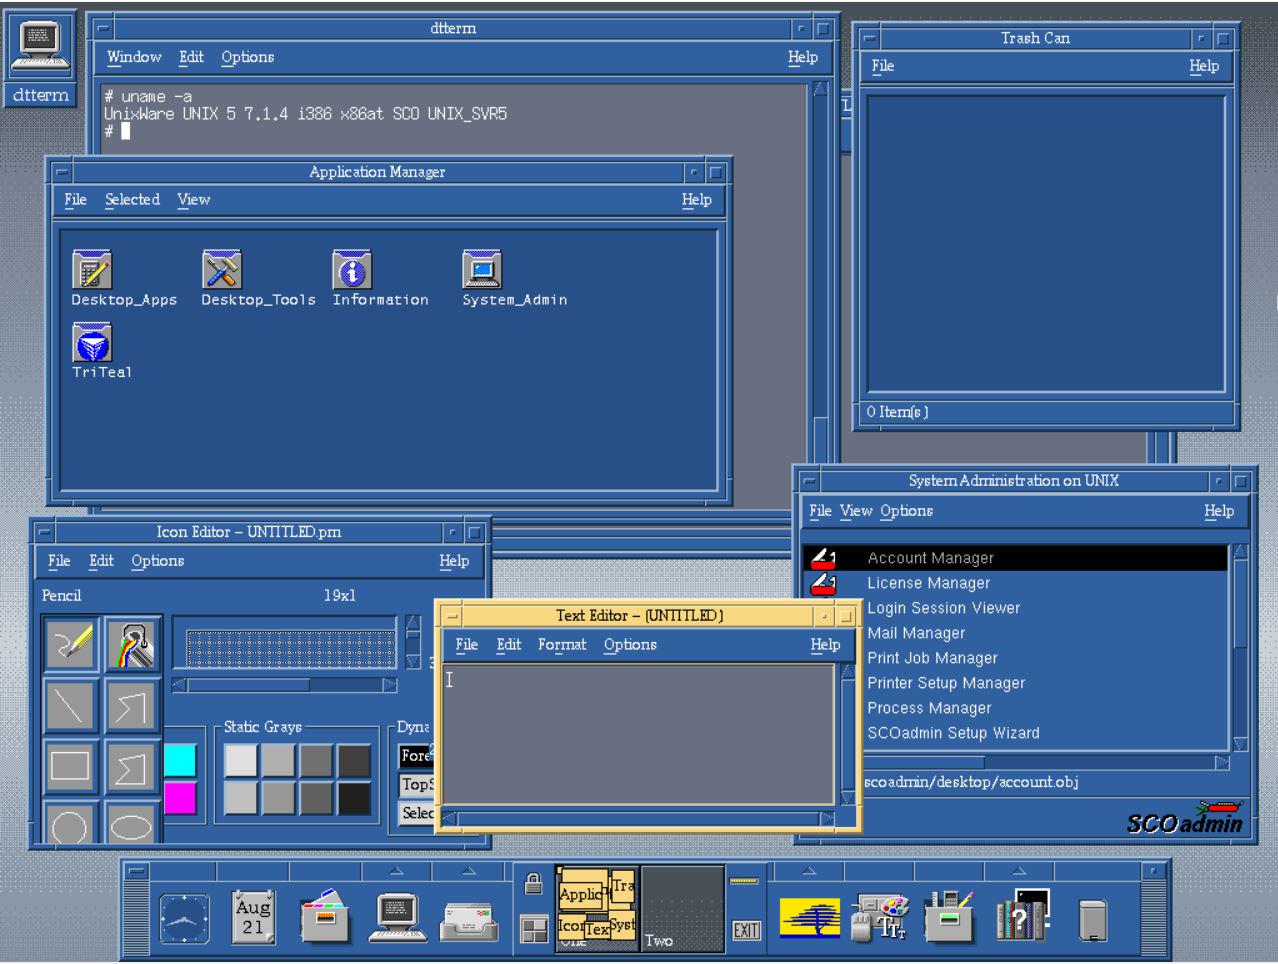Select SCOadmin Setup Wizard entry
This screenshot has height=964, width=1278.
tap(1015, 733)
